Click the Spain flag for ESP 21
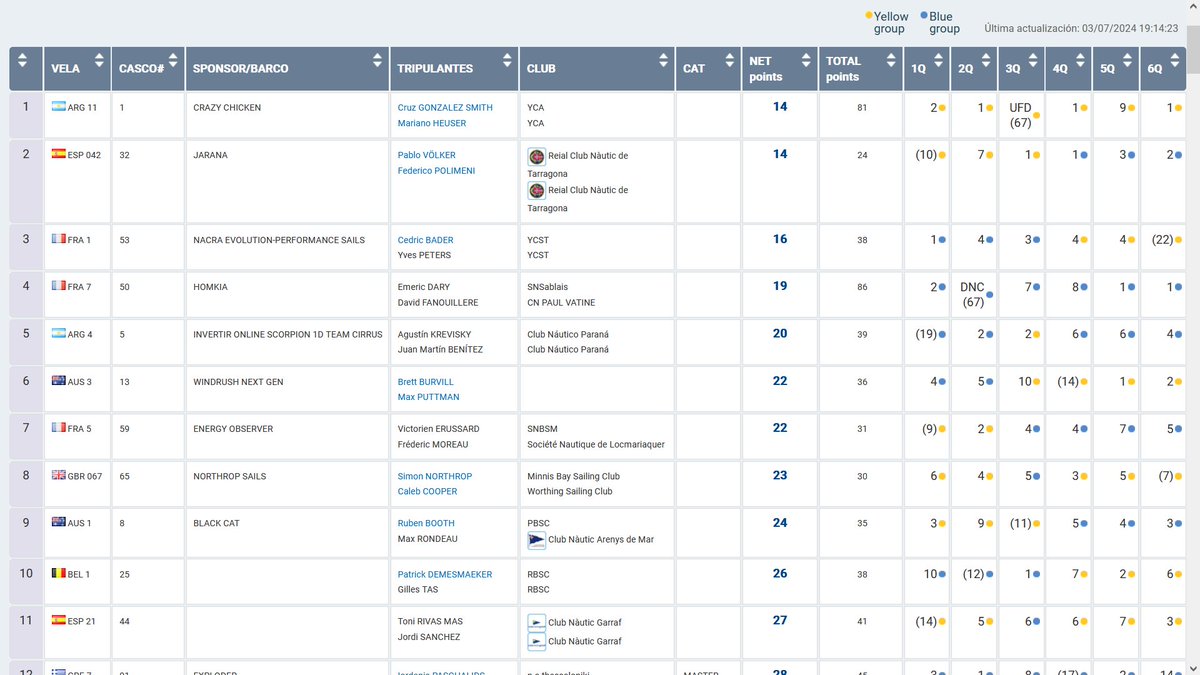Screen dimensions: 1200x675 coord(59,620)
